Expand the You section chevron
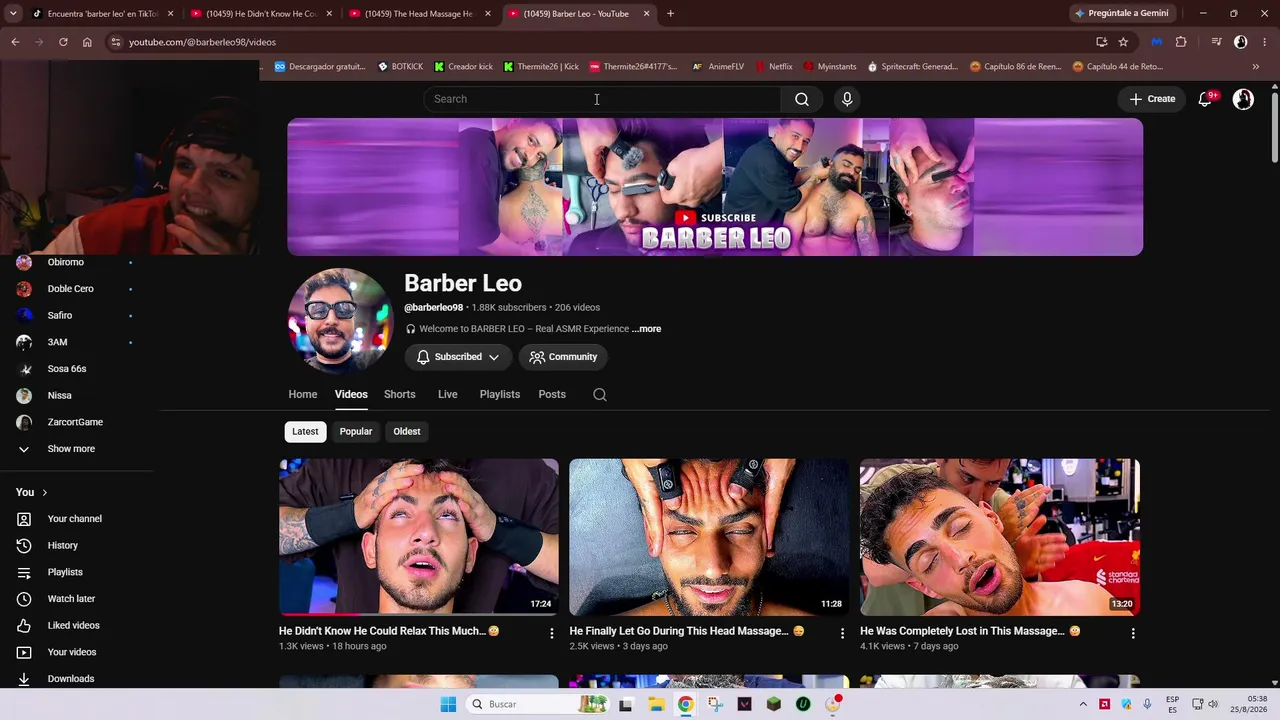The image size is (1280, 720). point(44,492)
